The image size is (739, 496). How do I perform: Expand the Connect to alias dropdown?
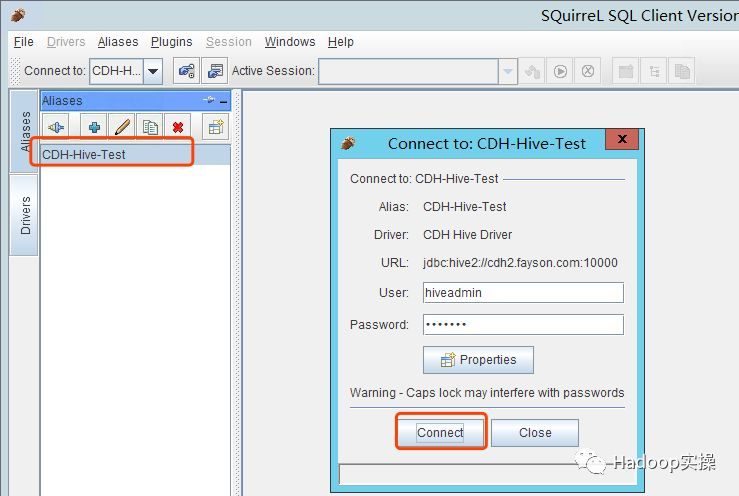click(153, 71)
